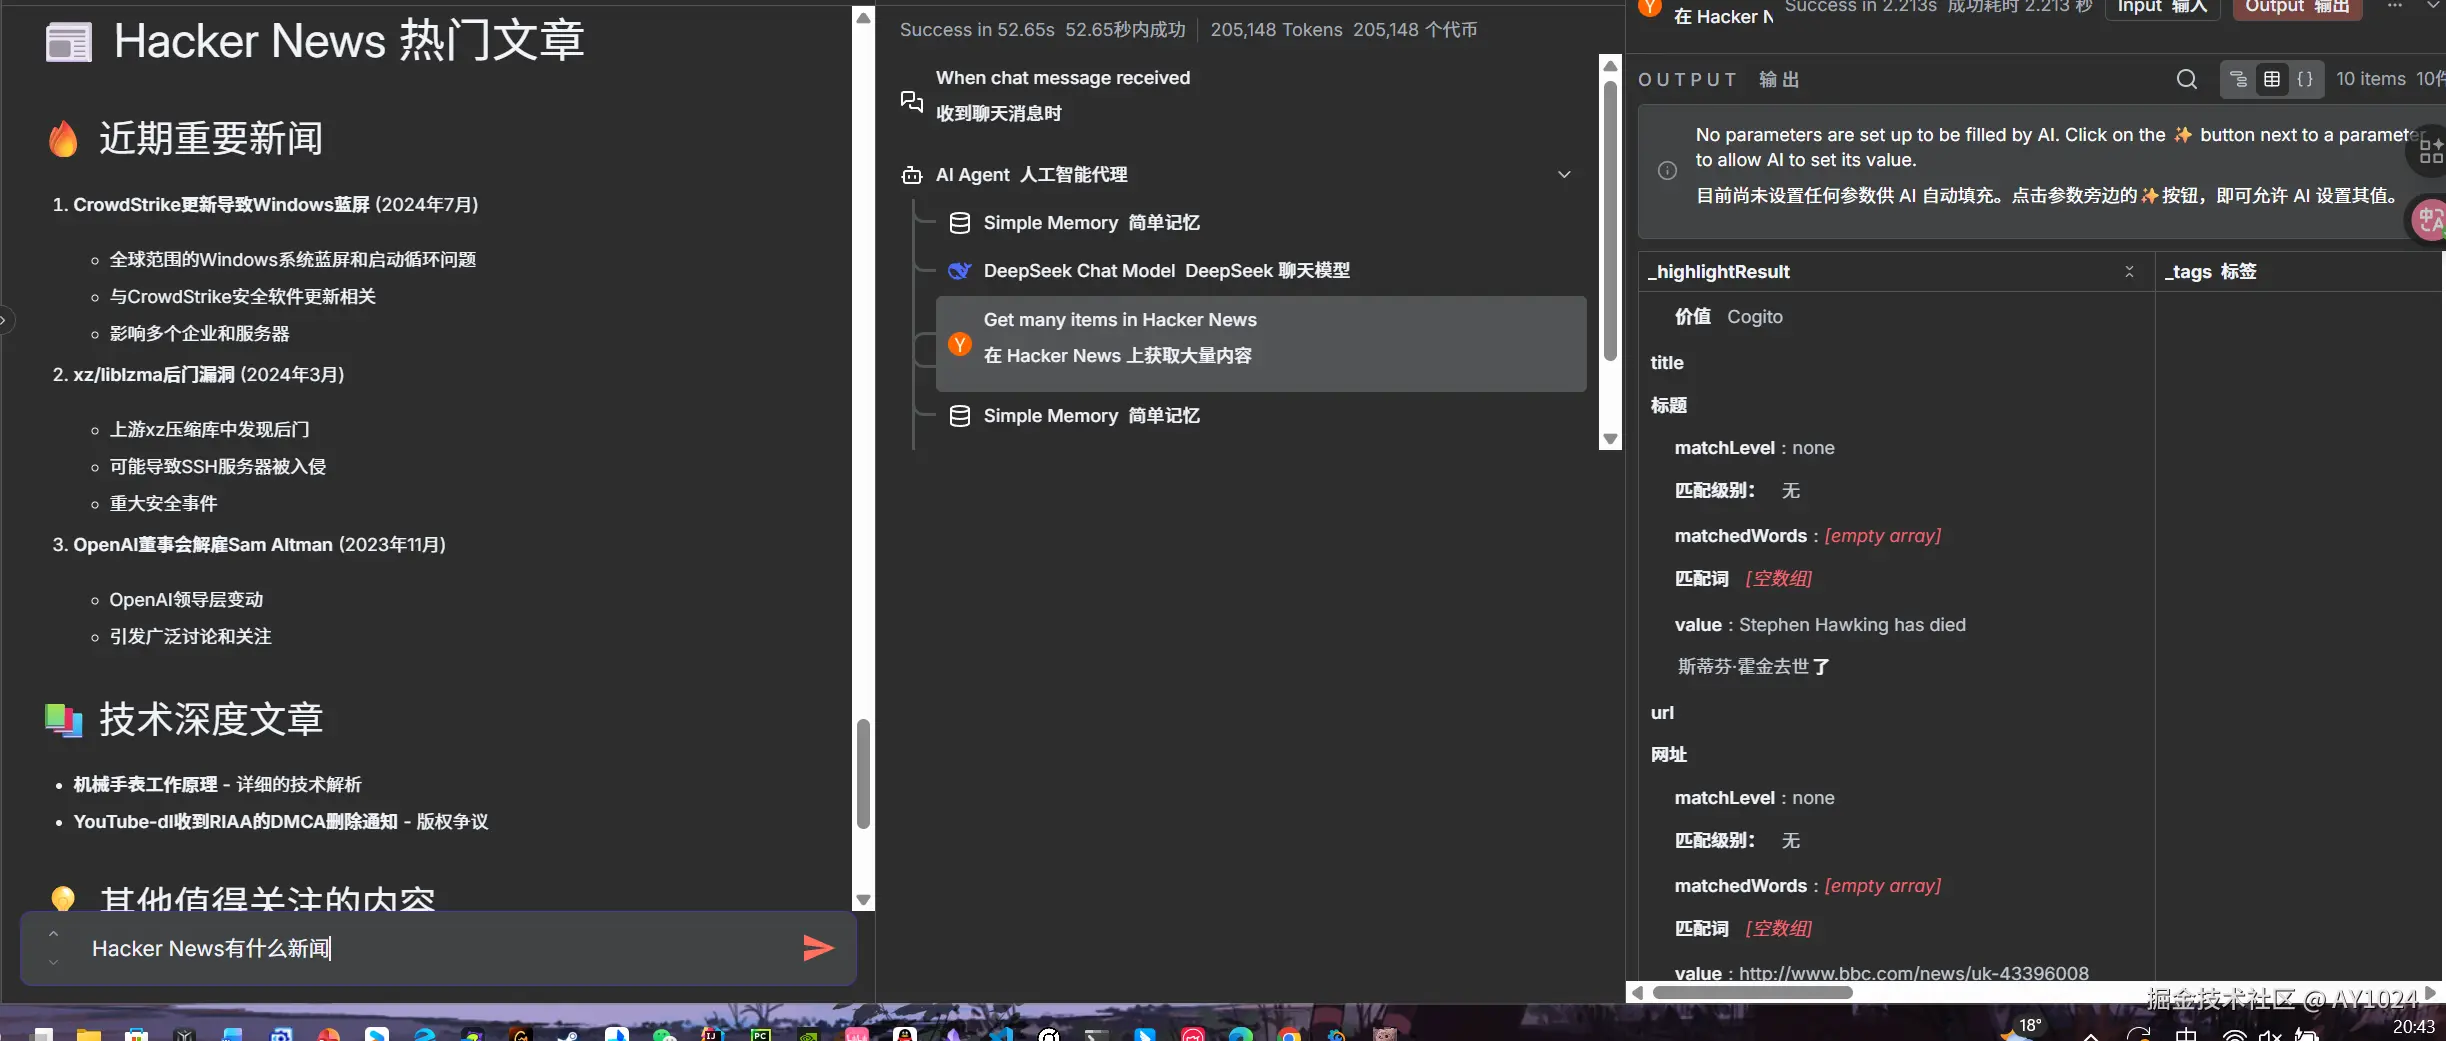Click the 'Cogito' value text
This screenshot has height=1041, width=2446.
point(1755,317)
